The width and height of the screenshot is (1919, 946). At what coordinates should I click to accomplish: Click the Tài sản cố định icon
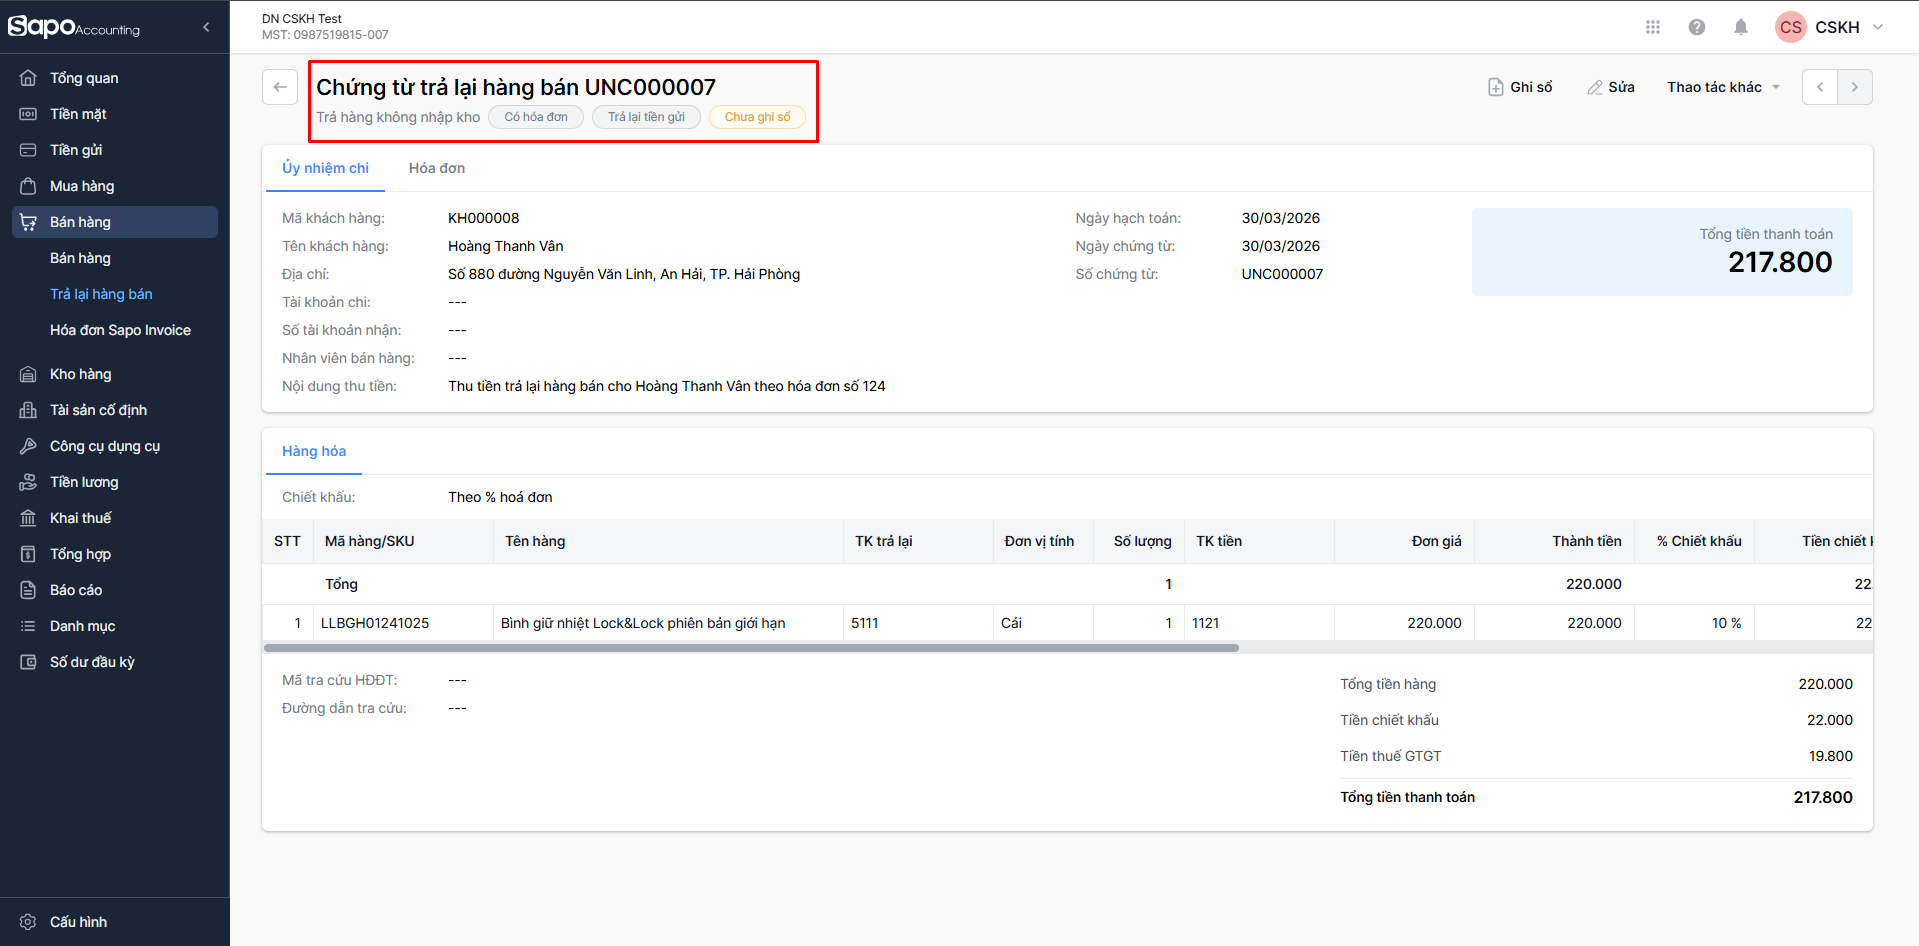click(x=28, y=410)
